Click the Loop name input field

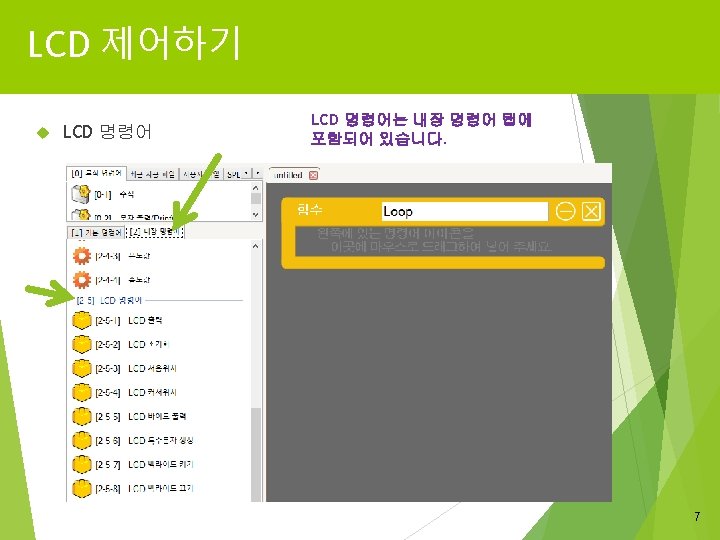(x=465, y=212)
